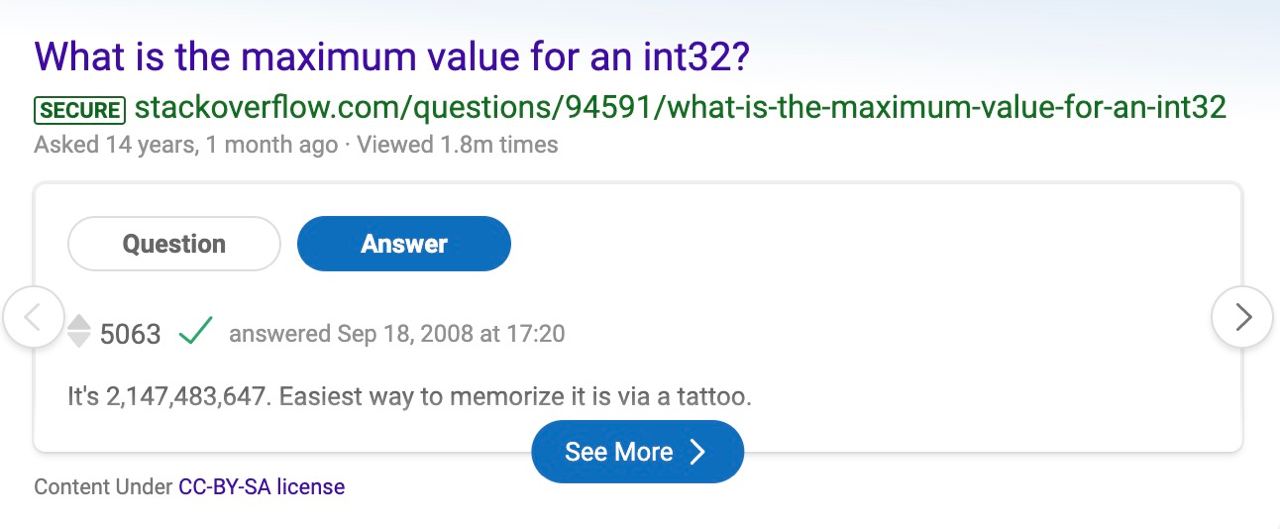Click the upvote arrow beside 5063

coord(79,323)
